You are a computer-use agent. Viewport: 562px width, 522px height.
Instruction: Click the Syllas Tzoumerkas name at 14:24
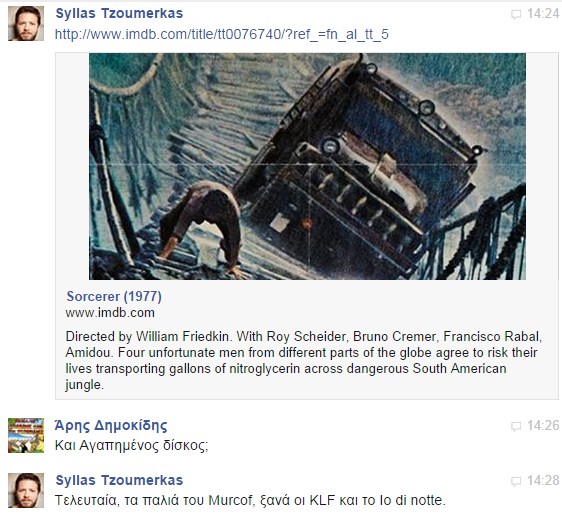tap(119, 13)
